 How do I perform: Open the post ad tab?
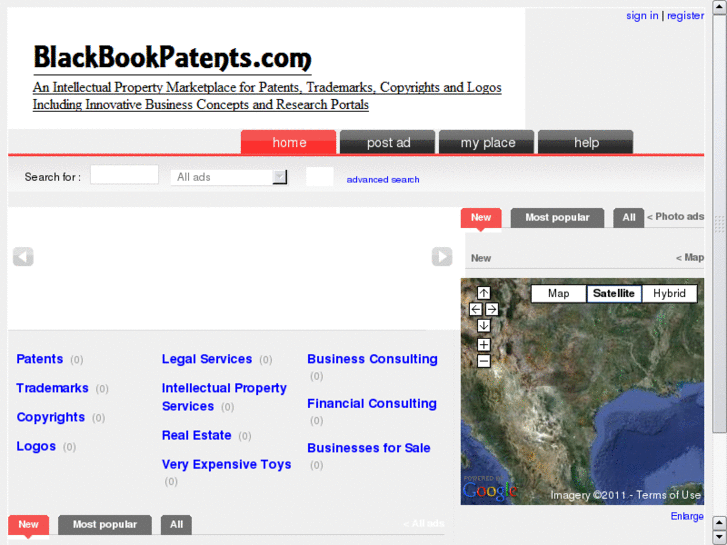pyautogui.click(x=388, y=142)
